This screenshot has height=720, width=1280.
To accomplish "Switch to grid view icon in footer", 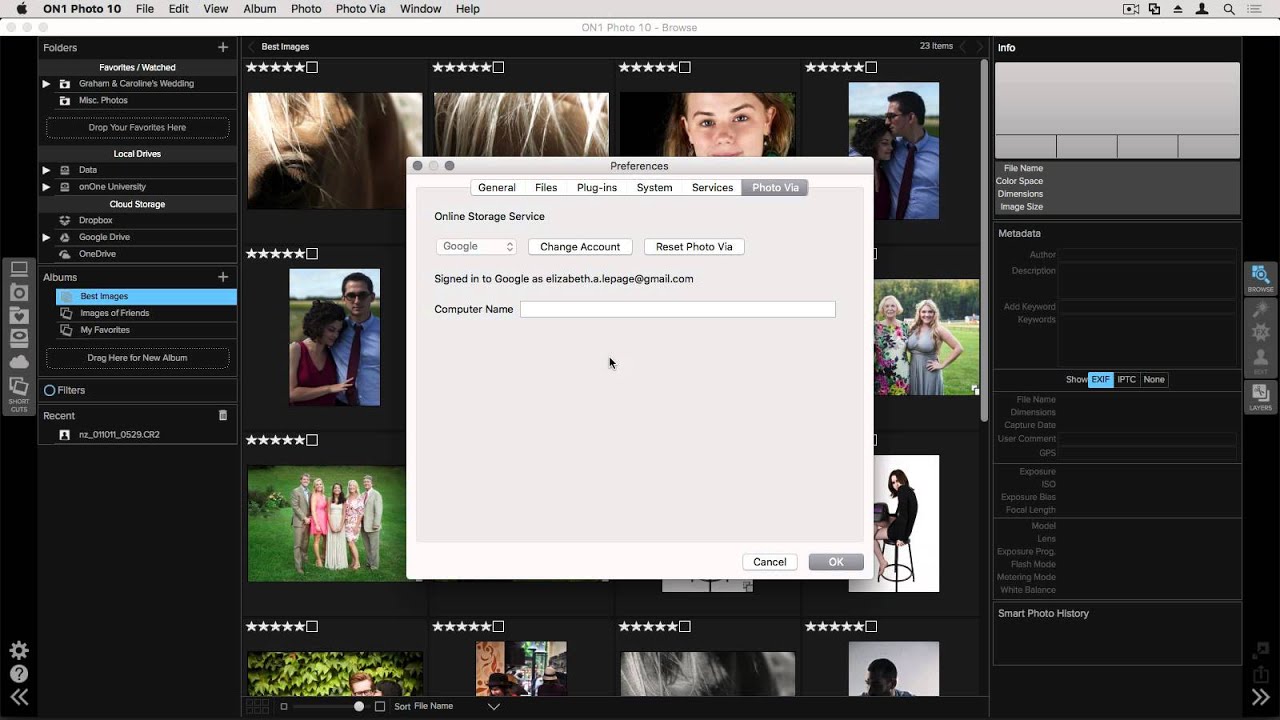I will (x=257, y=706).
